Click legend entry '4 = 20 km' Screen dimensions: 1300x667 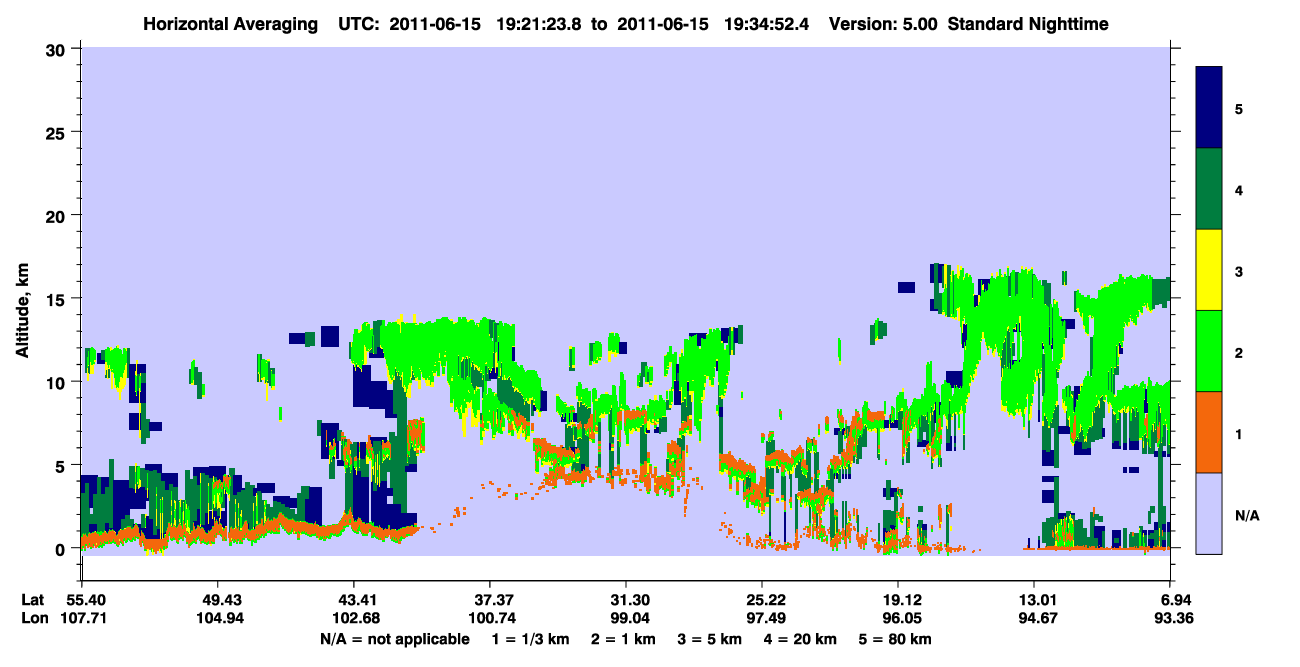click(801, 639)
